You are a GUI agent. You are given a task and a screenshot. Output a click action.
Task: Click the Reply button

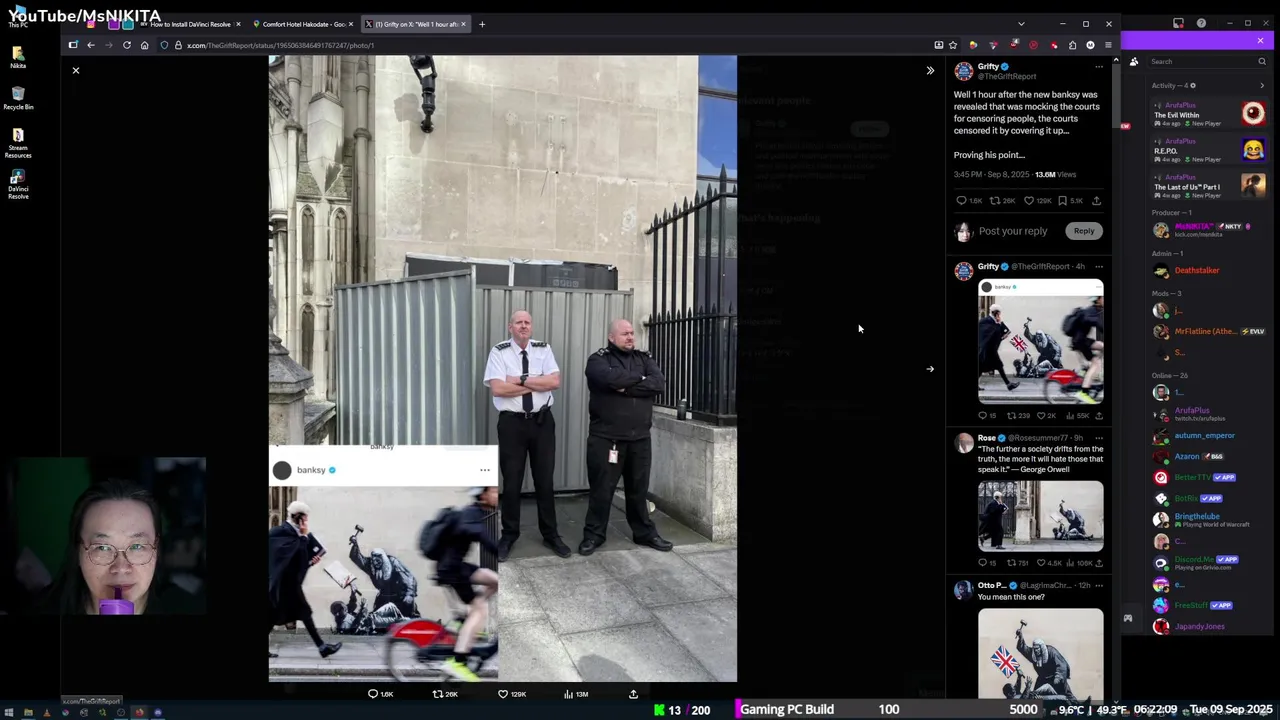coord(1084,231)
